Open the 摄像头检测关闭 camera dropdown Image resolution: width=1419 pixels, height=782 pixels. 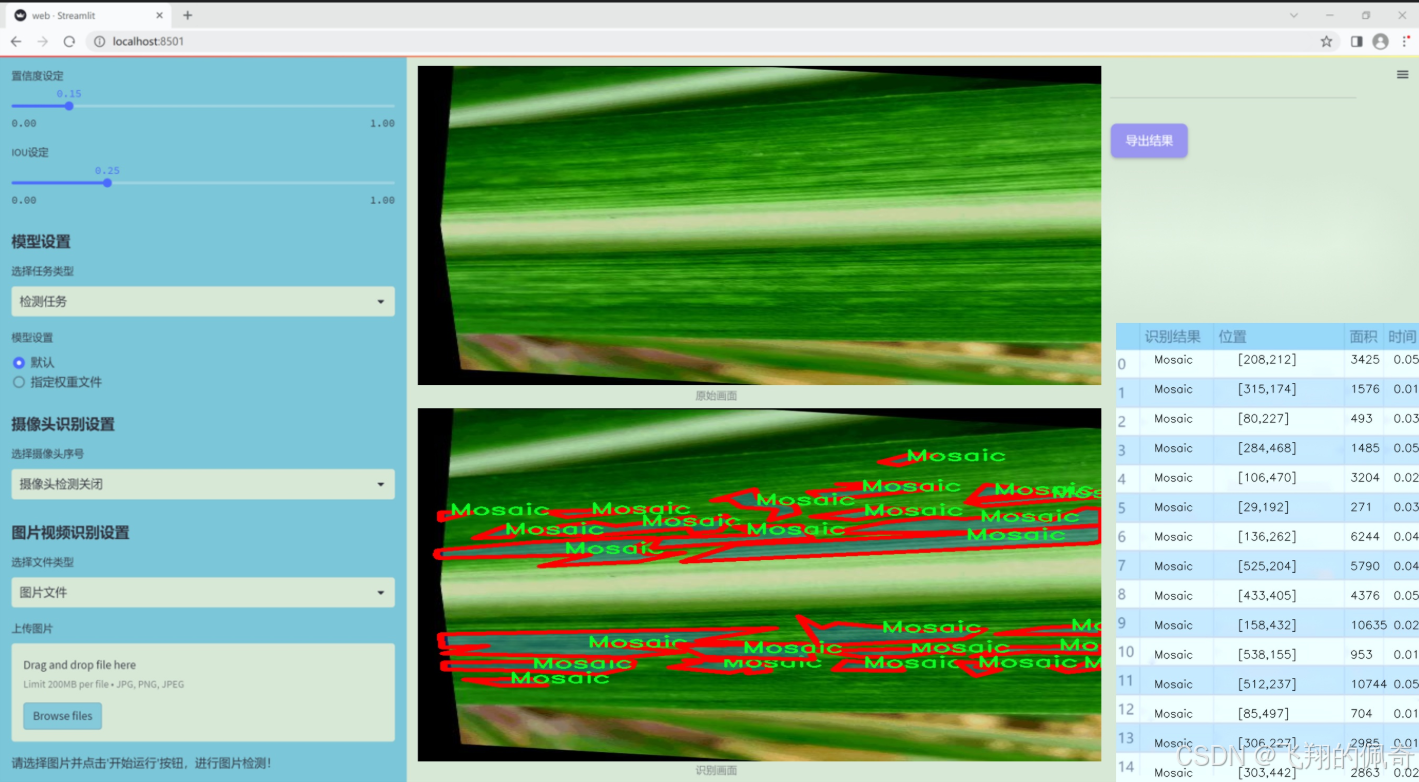point(203,484)
